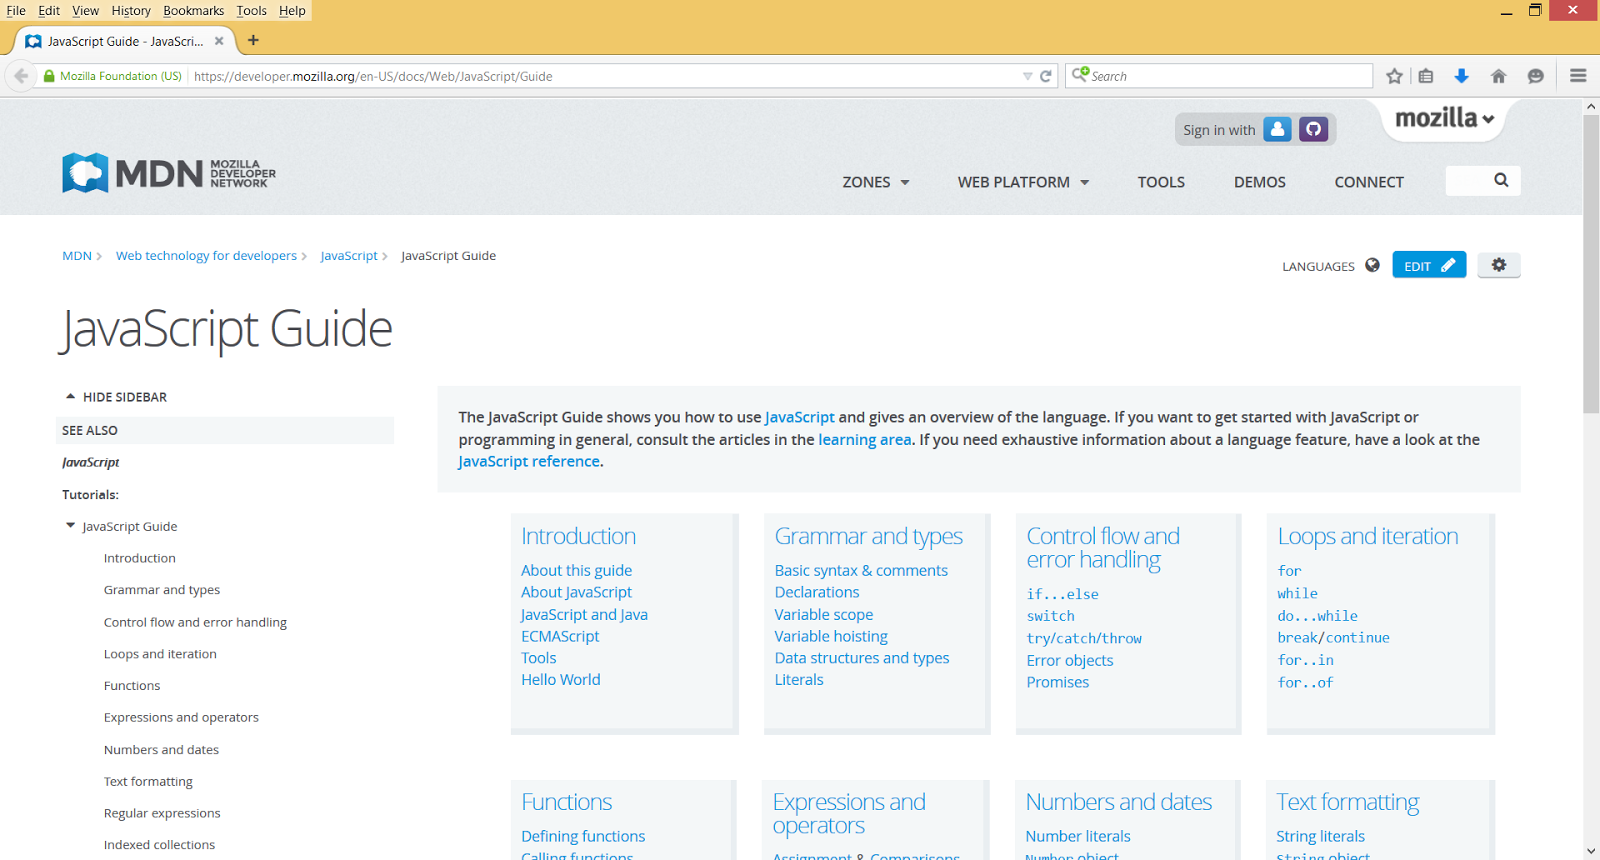1600x860 pixels.
Task: Open the Loops and iteration heading link
Action: pos(1368,536)
